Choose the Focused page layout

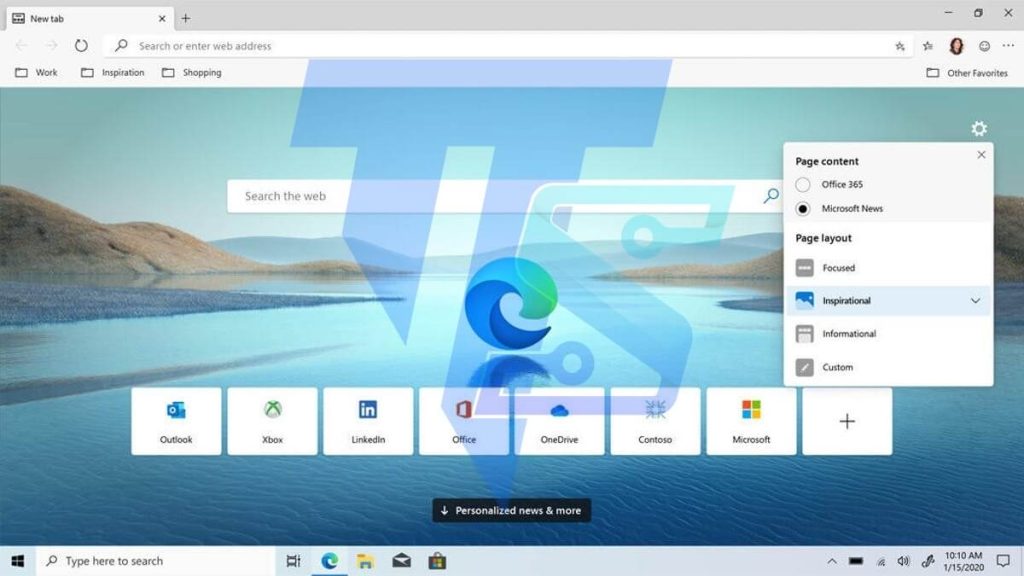click(x=888, y=268)
